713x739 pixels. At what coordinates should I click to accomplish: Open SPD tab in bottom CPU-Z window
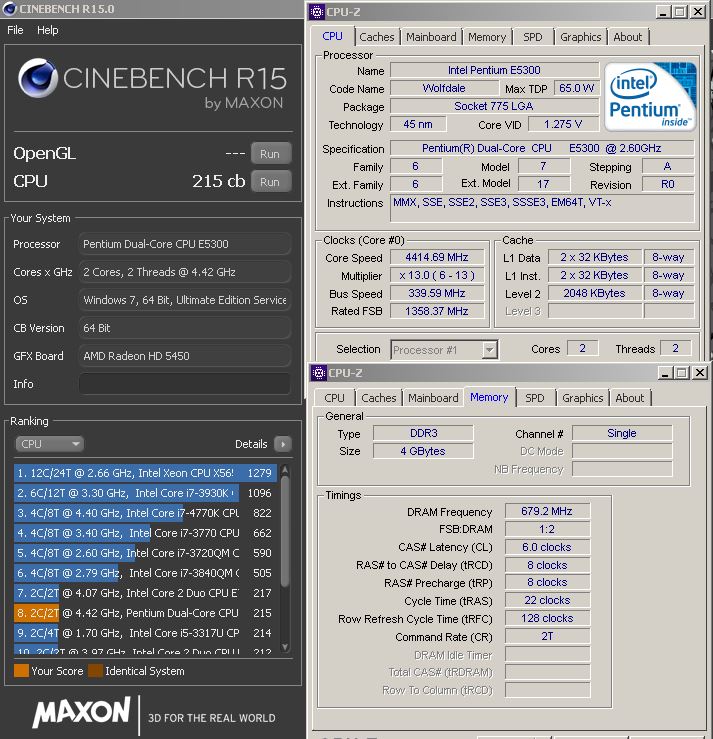[x=534, y=398]
